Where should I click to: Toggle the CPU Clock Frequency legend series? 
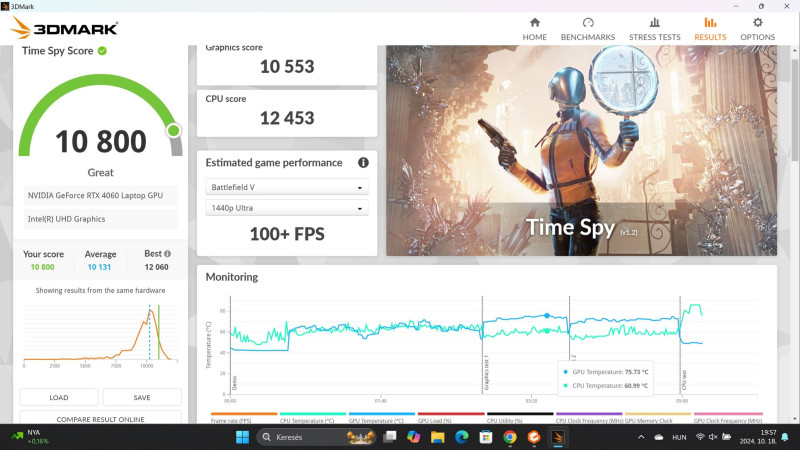coord(589,418)
